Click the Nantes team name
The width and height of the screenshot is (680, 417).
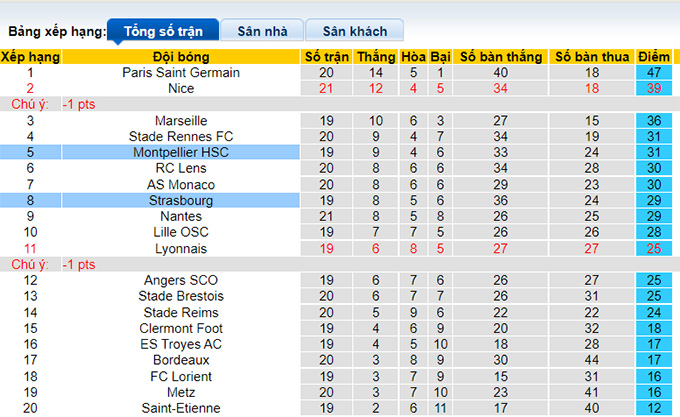tap(181, 216)
